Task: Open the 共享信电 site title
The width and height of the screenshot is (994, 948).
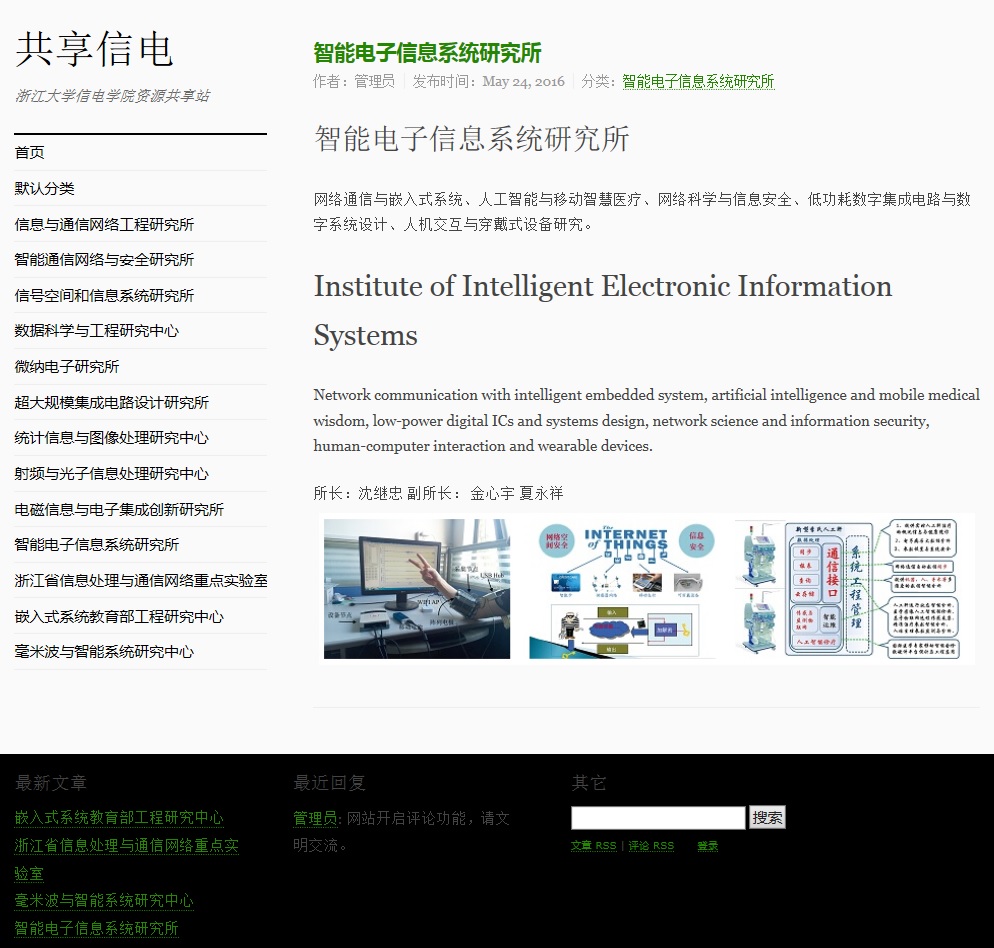Action: (x=94, y=49)
